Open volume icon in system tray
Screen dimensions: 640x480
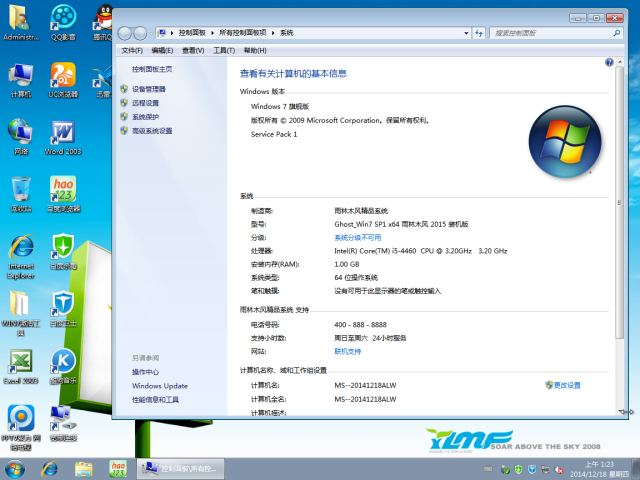pyautogui.click(x=559, y=470)
